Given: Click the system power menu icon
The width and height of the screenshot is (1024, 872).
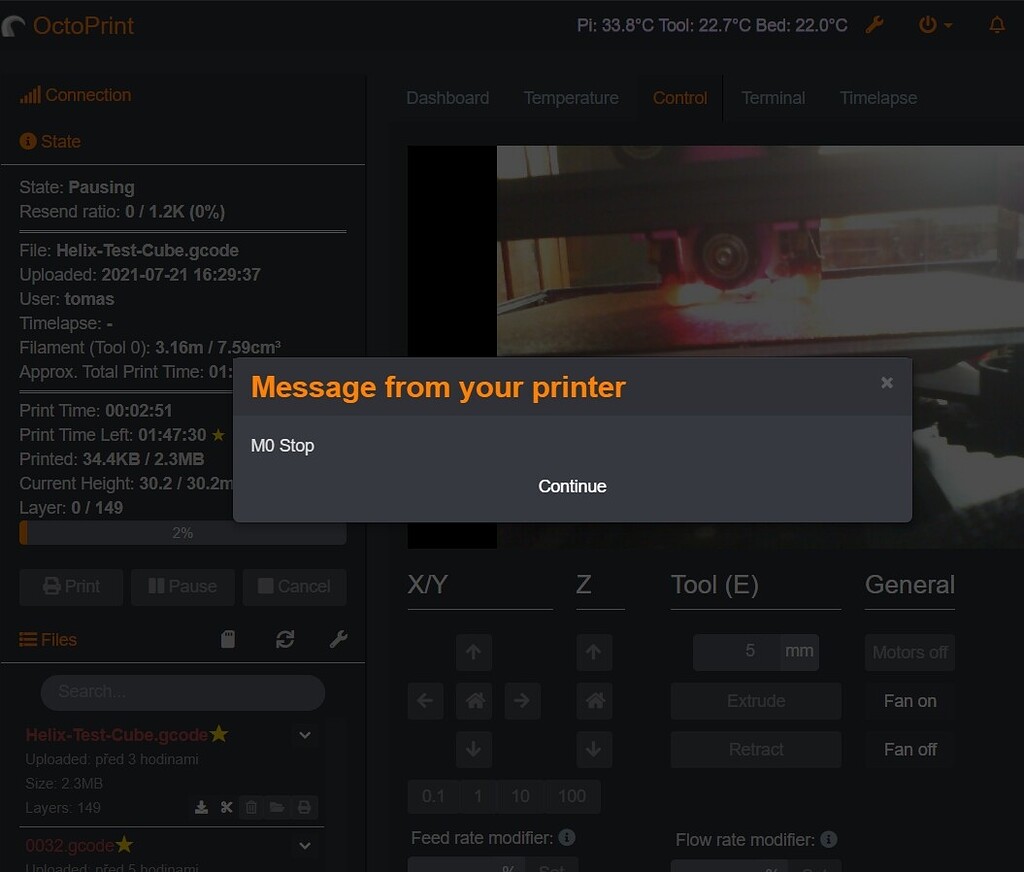Looking at the screenshot, I should [929, 25].
